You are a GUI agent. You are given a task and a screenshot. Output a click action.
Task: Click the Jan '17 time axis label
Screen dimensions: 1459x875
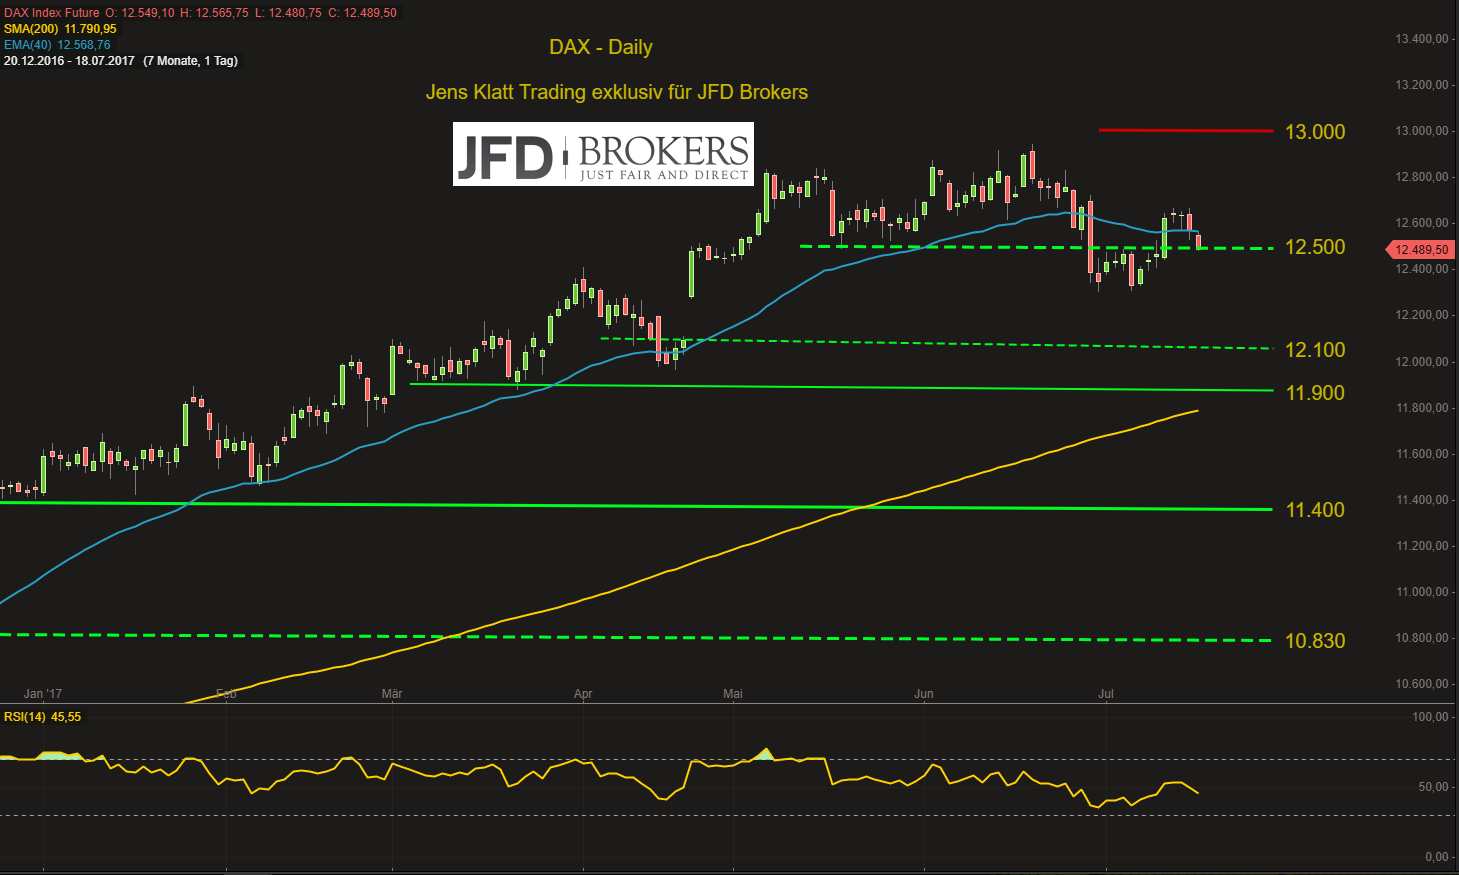(x=43, y=693)
